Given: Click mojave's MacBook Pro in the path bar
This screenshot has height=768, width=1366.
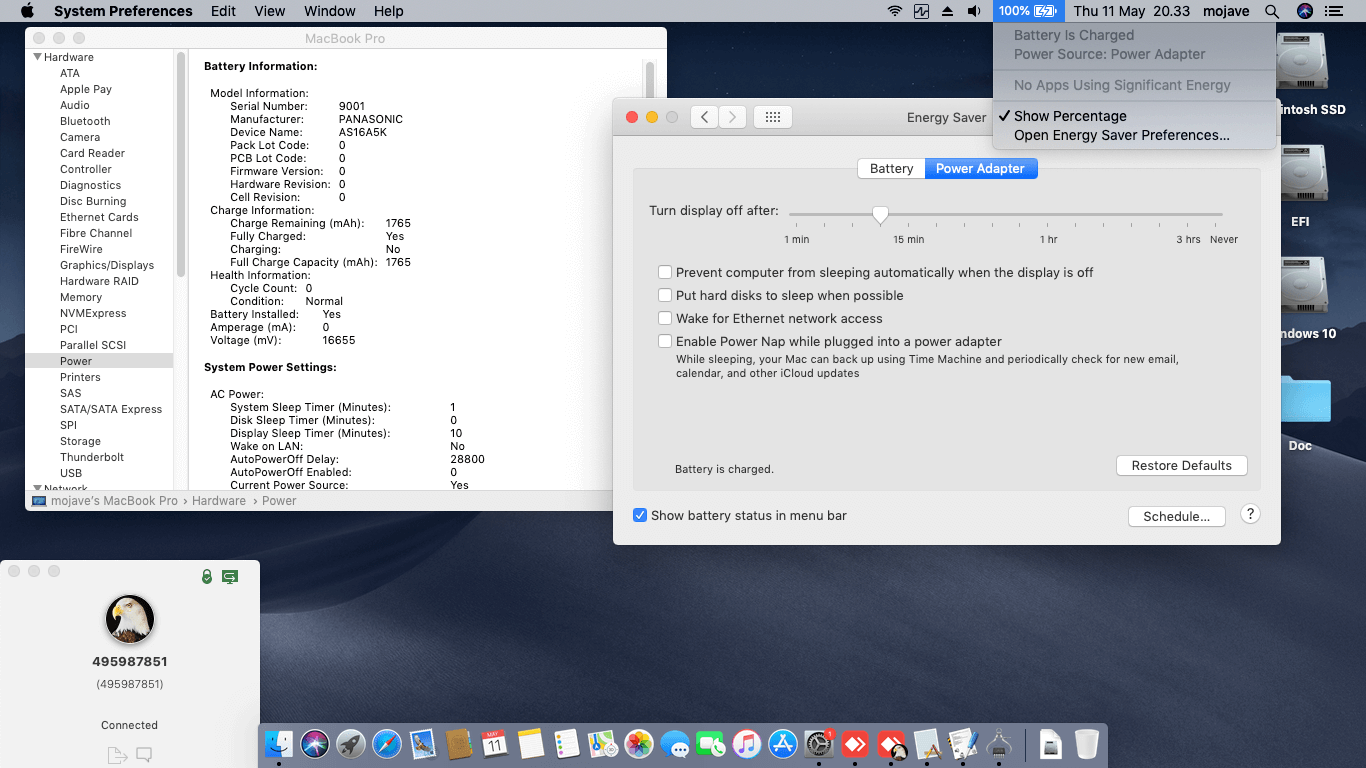Looking at the screenshot, I should click(113, 500).
